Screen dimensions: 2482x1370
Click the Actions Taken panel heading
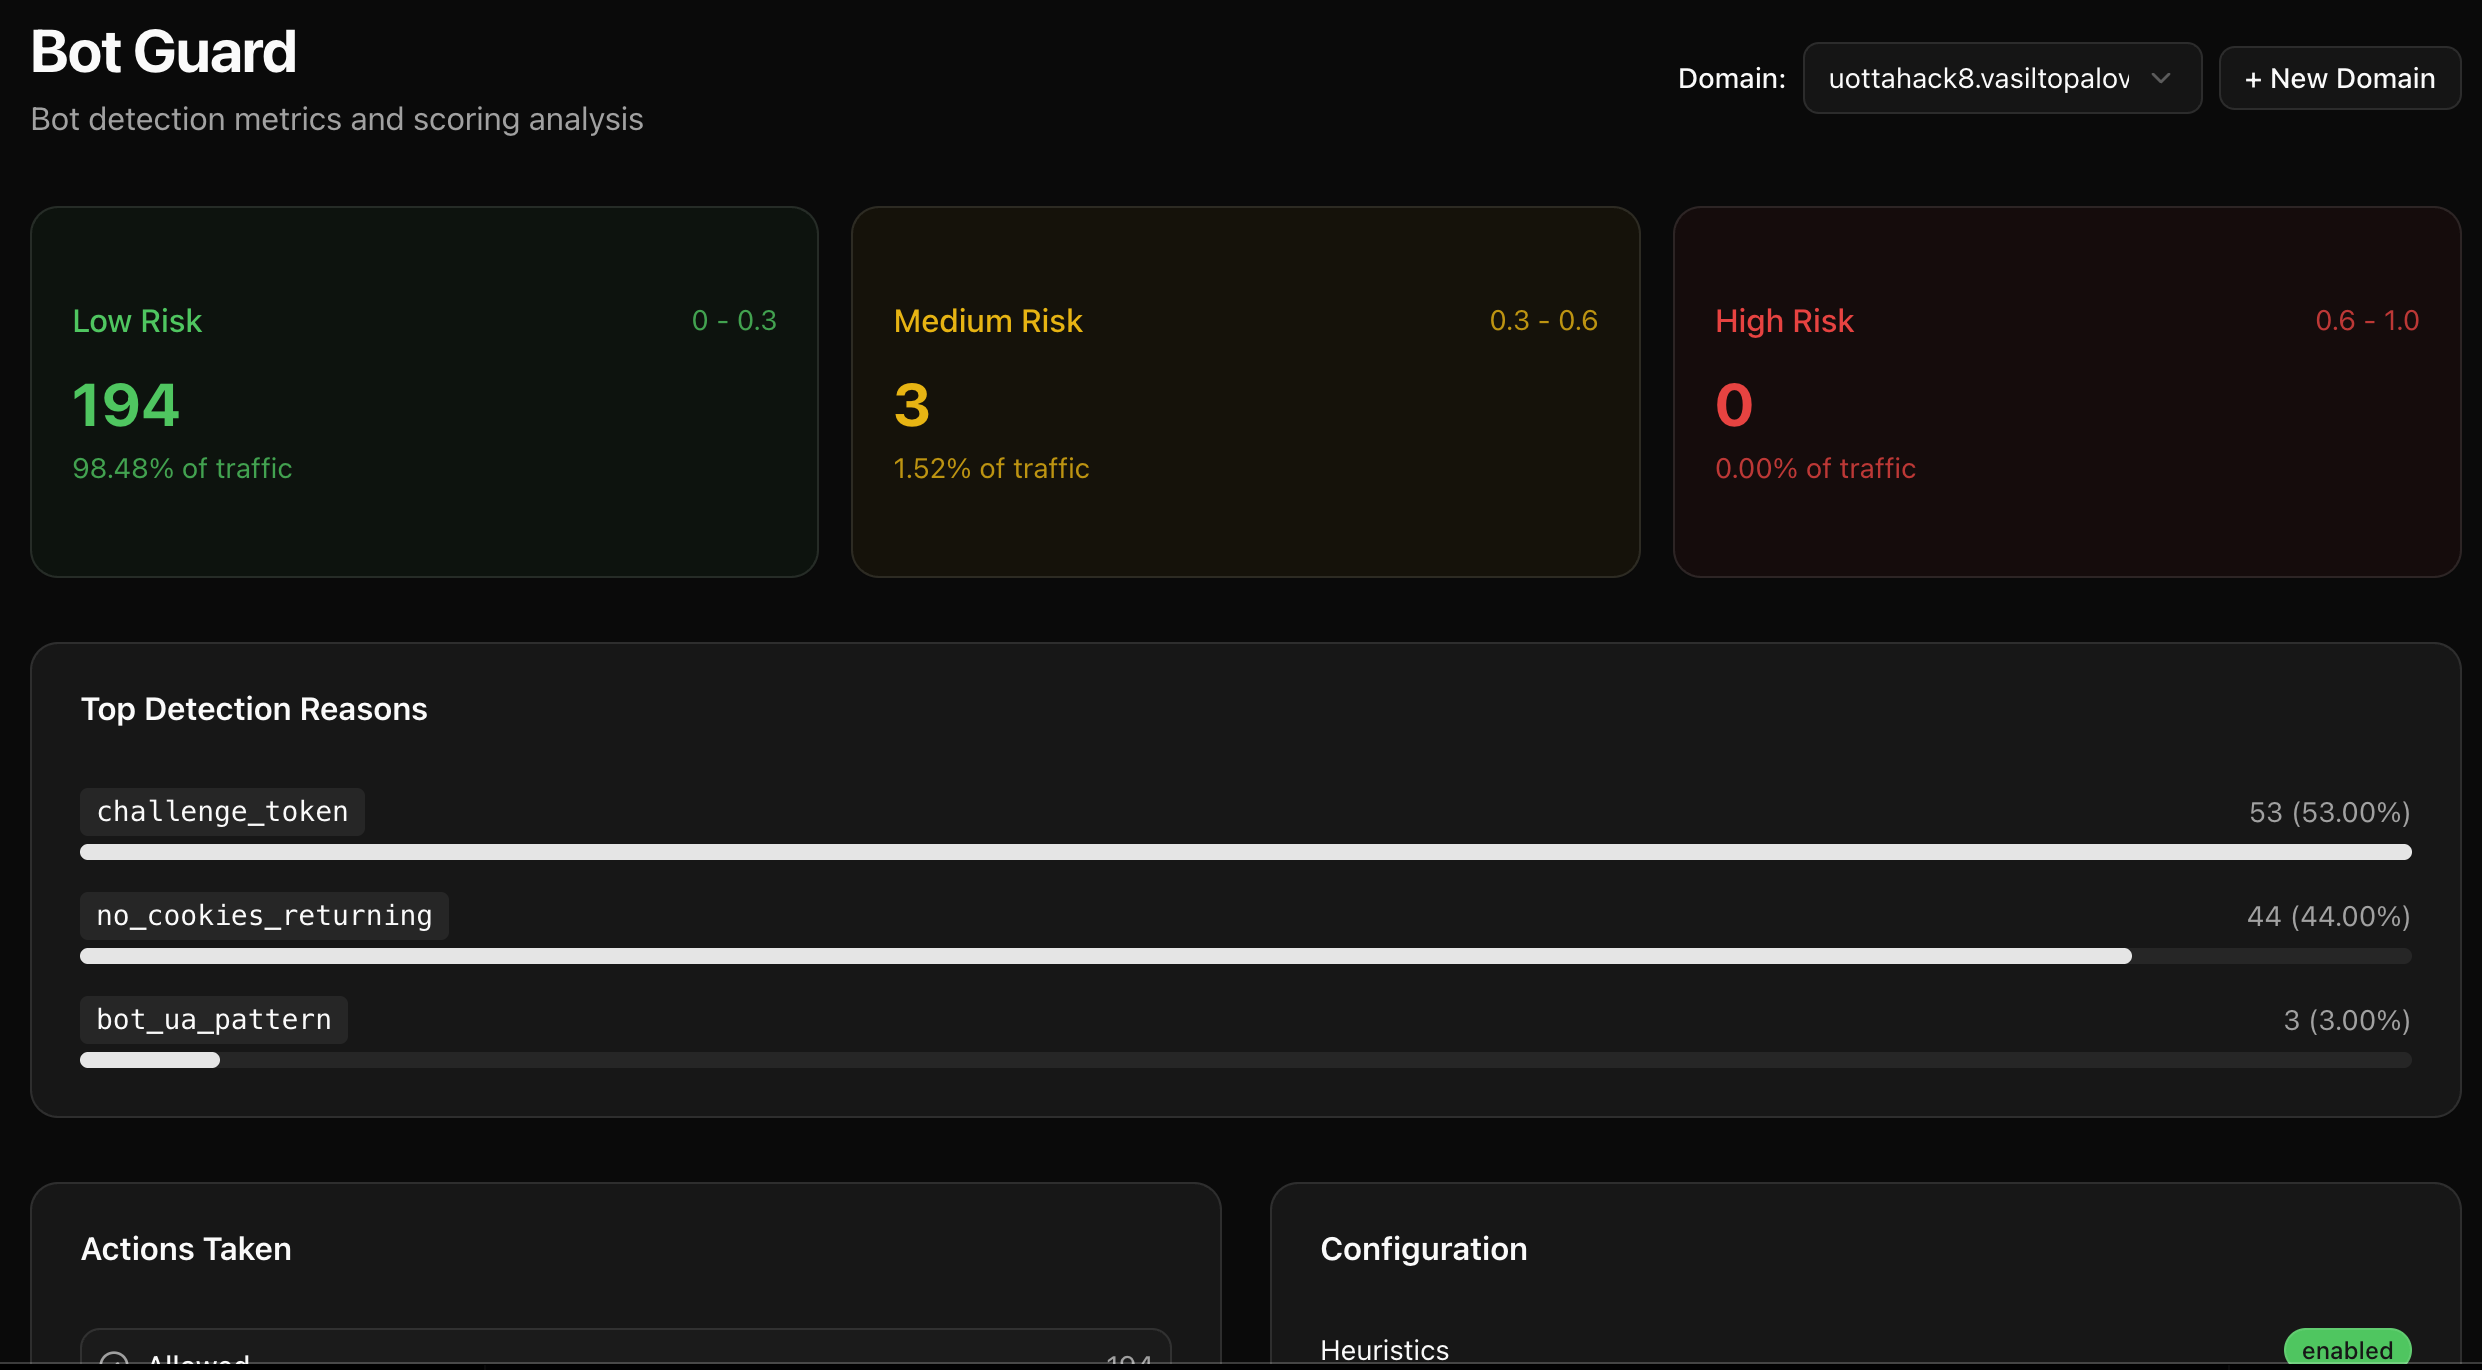(186, 1249)
